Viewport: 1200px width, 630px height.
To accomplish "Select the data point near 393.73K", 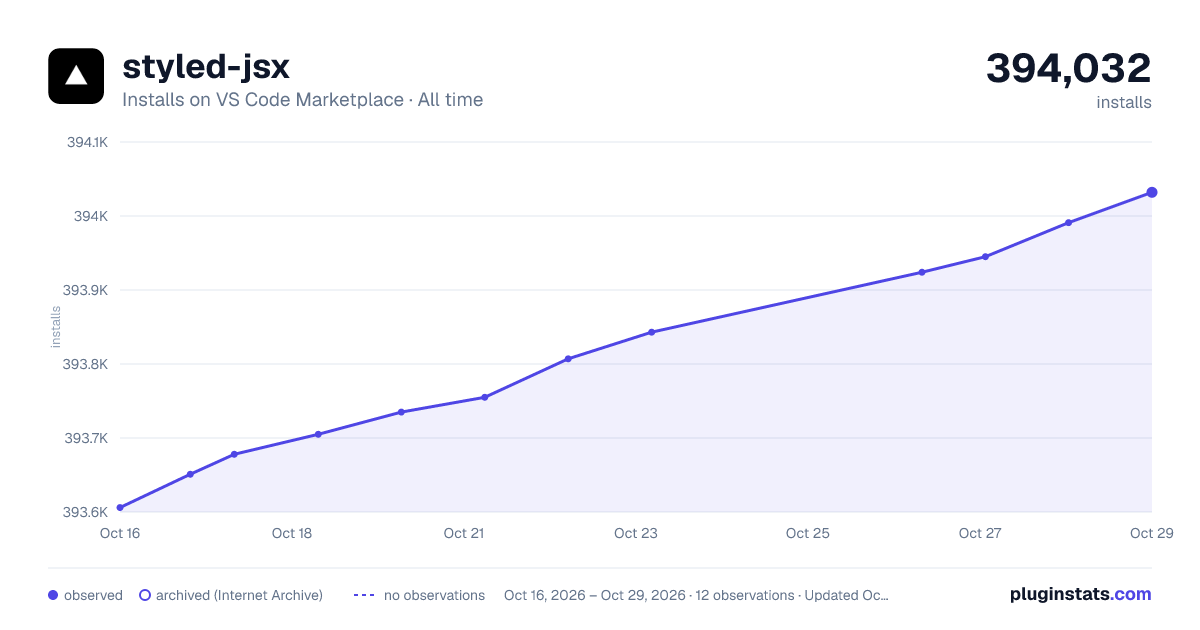I will (x=401, y=412).
